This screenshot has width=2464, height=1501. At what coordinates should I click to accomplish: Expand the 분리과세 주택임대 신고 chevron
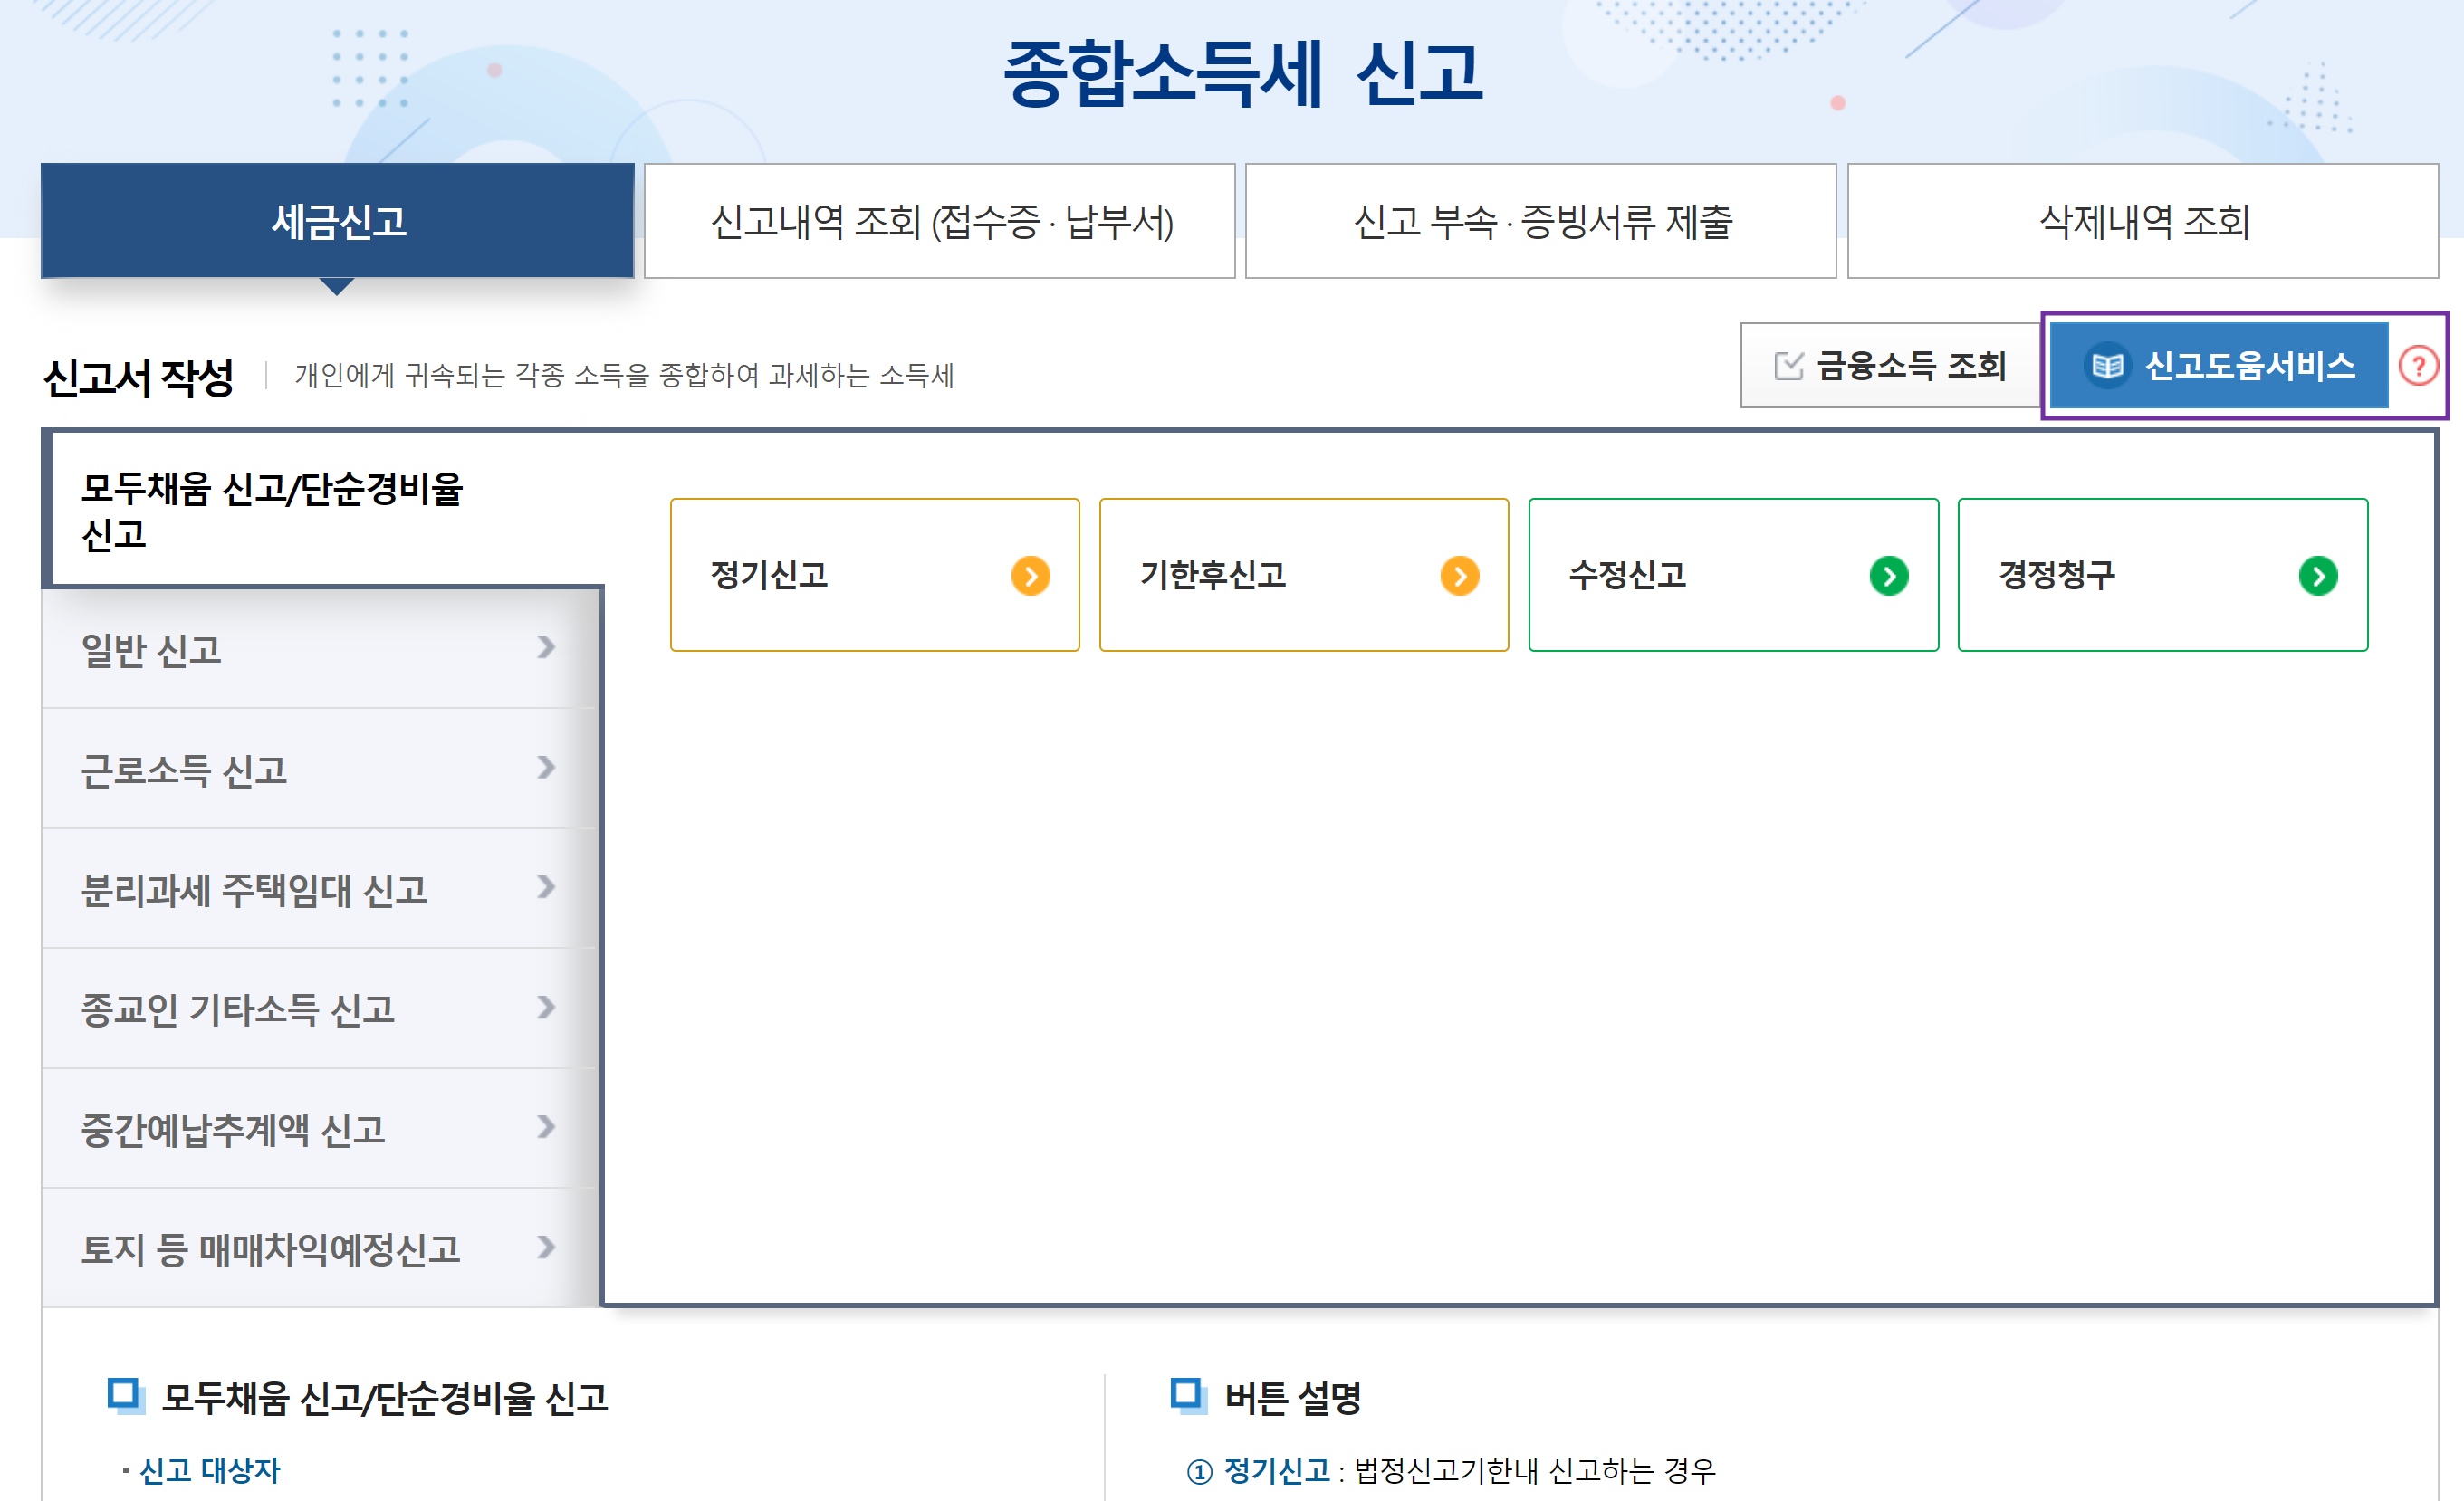(545, 888)
